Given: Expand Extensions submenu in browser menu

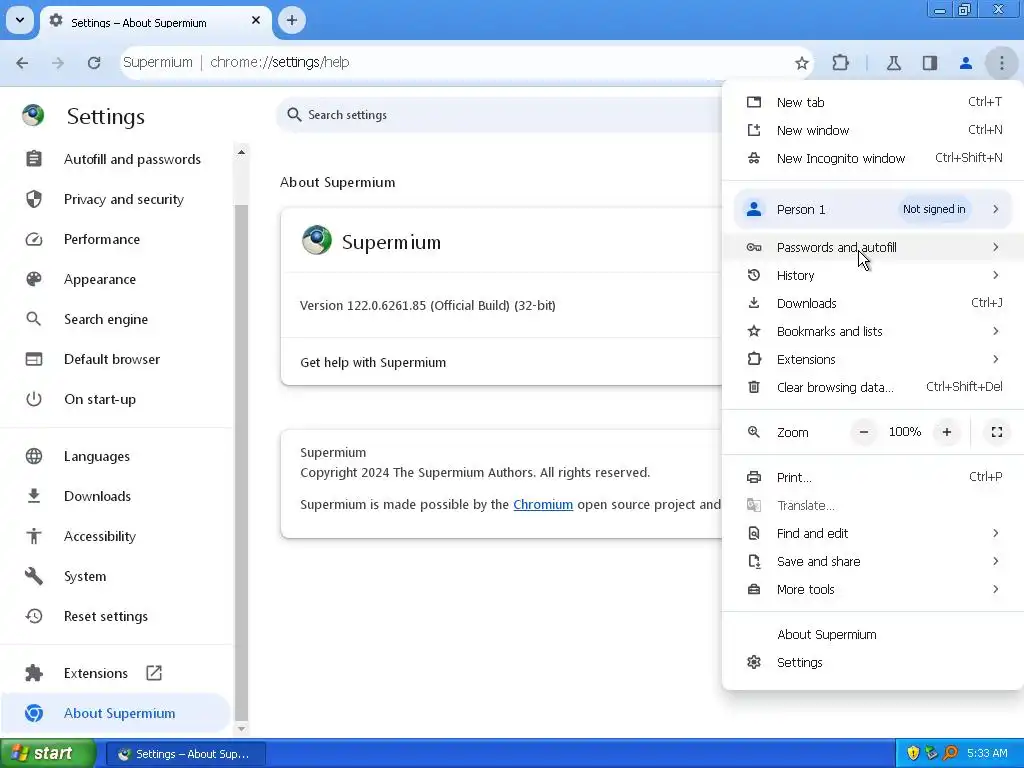Looking at the screenshot, I should (873, 360).
